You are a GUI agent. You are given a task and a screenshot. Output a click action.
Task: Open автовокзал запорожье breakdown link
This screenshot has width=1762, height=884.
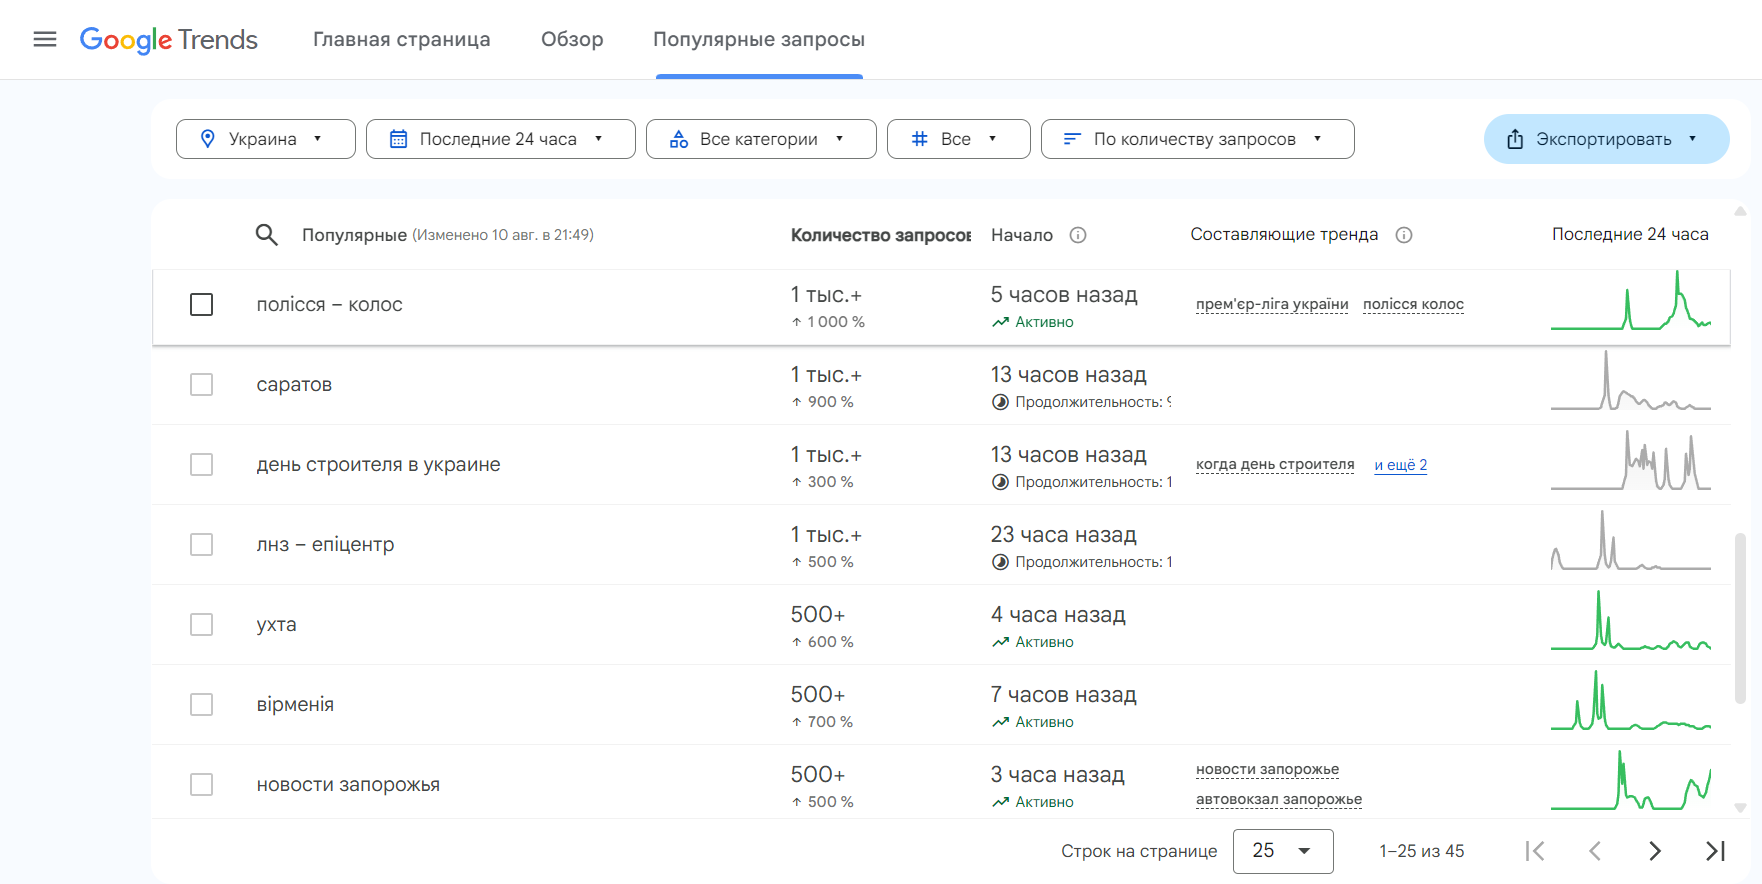(1279, 799)
